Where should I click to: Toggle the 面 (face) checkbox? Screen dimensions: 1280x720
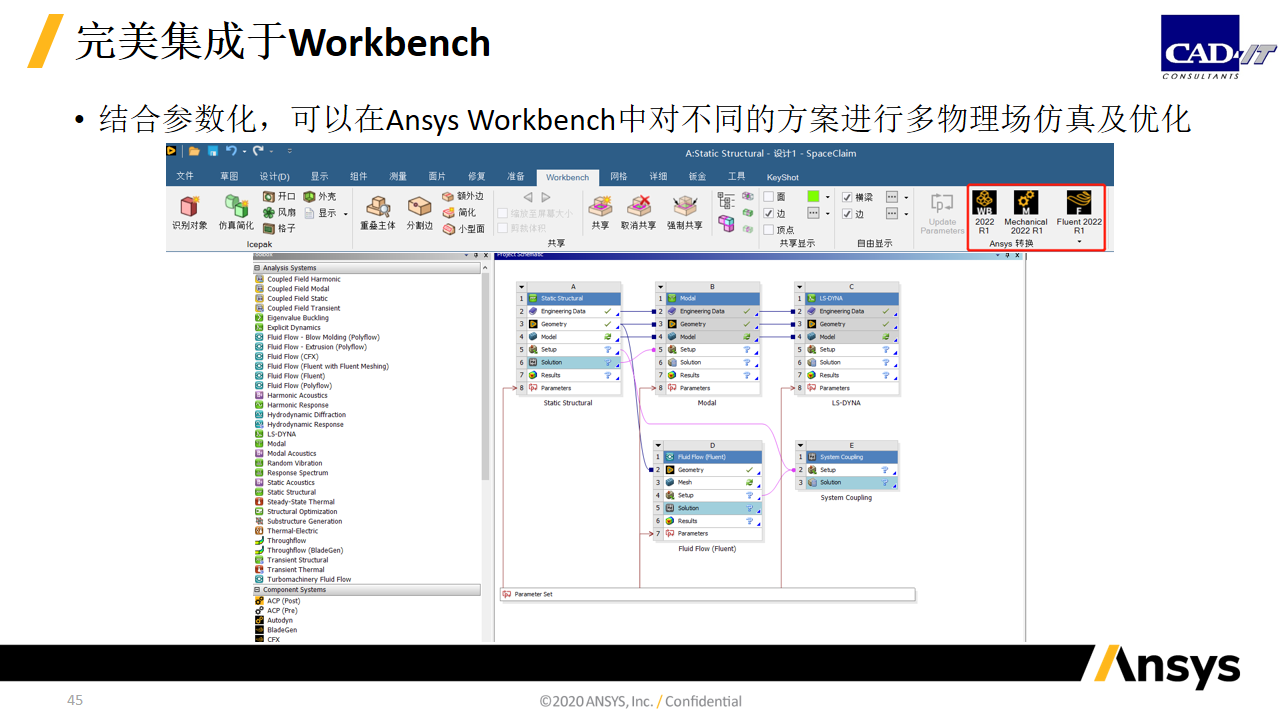point(768,197)
